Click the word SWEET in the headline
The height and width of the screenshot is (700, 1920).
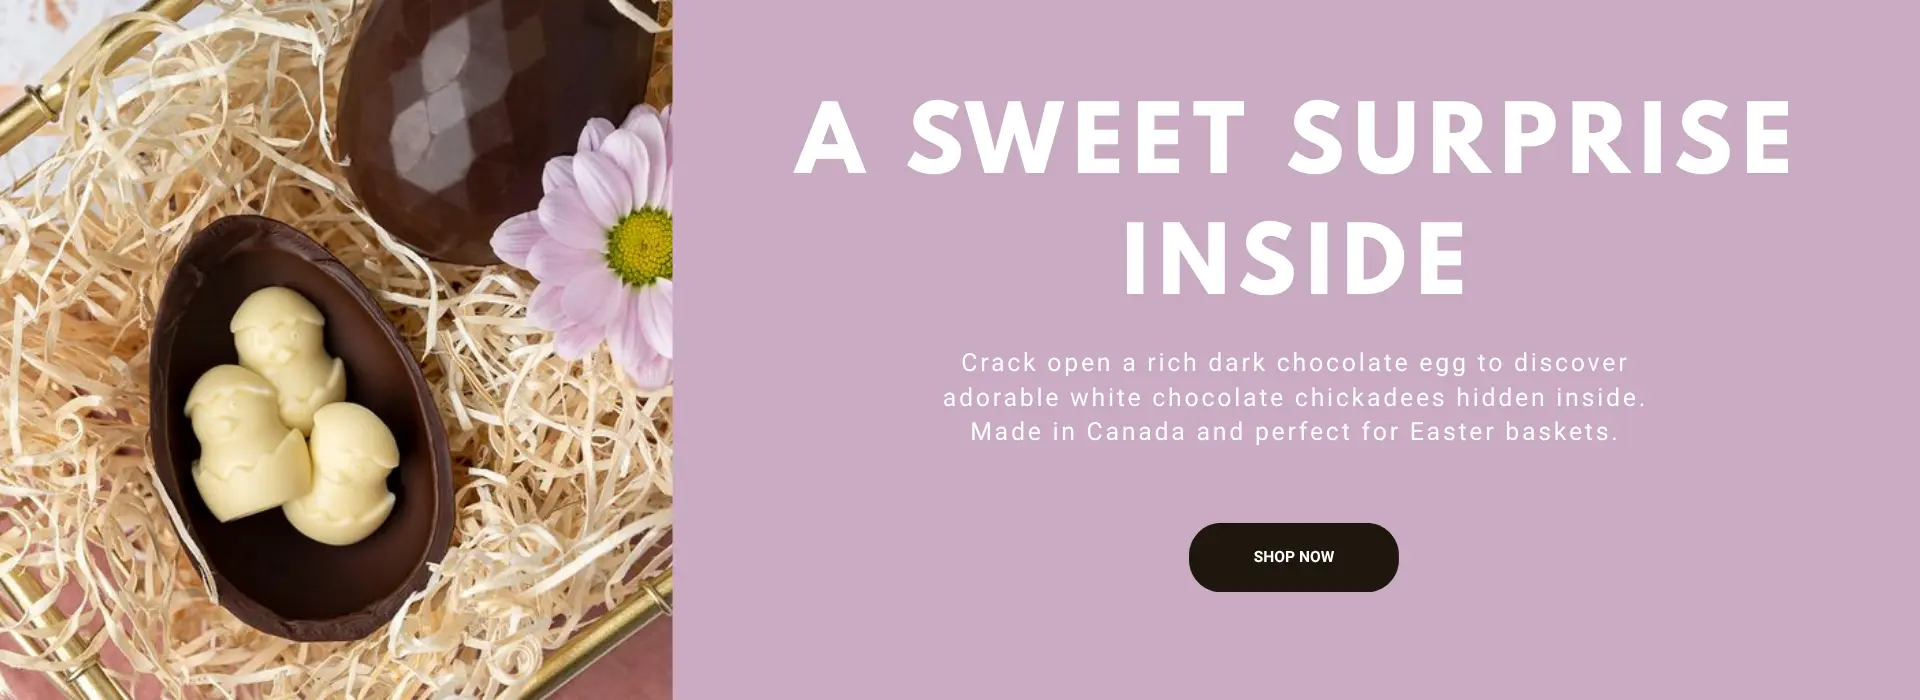(x=1076, y=137)
